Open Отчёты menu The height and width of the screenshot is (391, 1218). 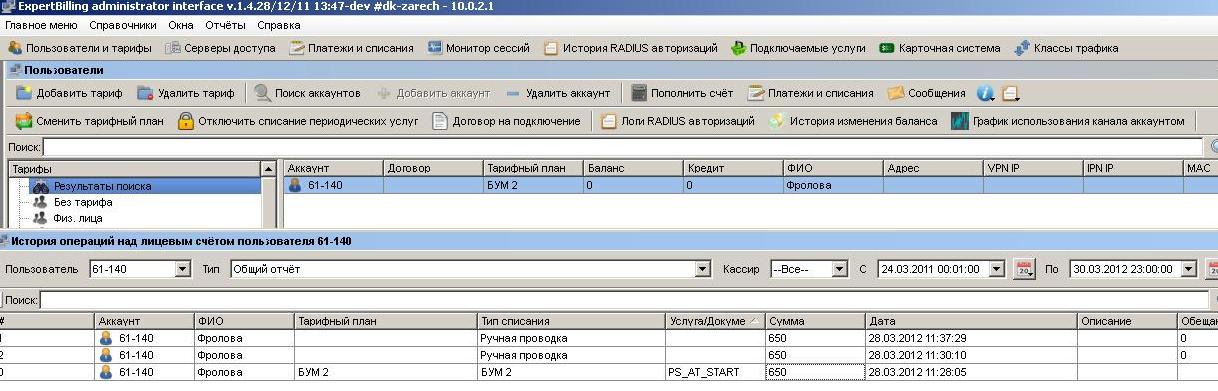tap(226, 24)
